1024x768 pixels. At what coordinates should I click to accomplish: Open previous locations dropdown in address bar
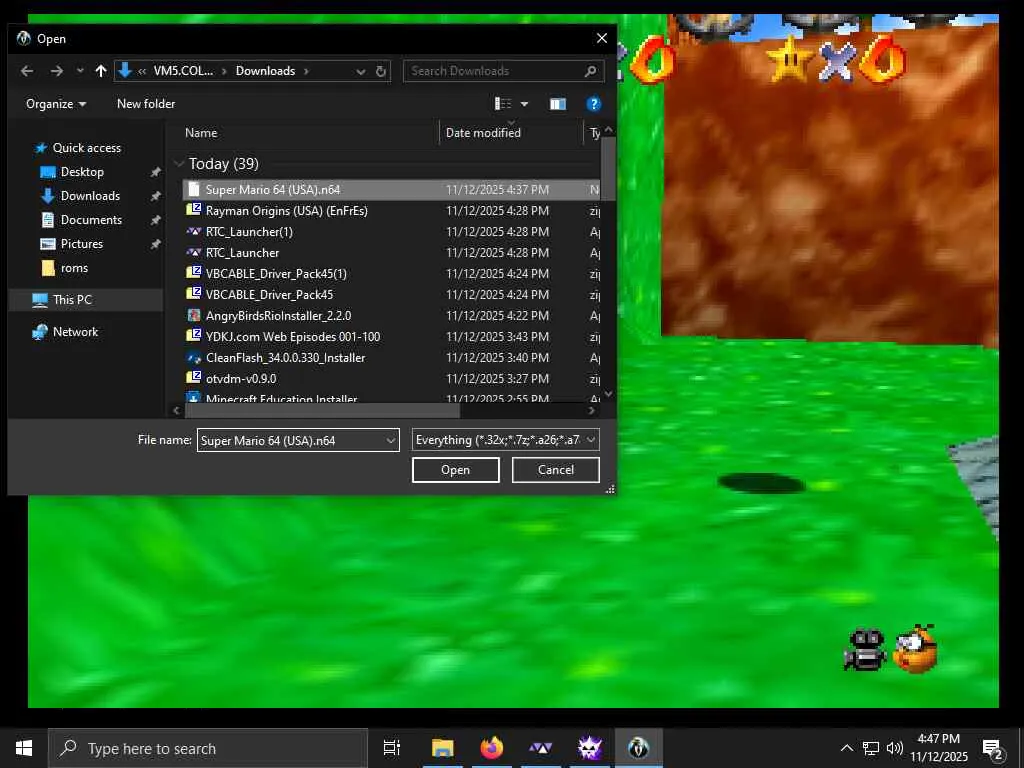click(x=360, y=71)
